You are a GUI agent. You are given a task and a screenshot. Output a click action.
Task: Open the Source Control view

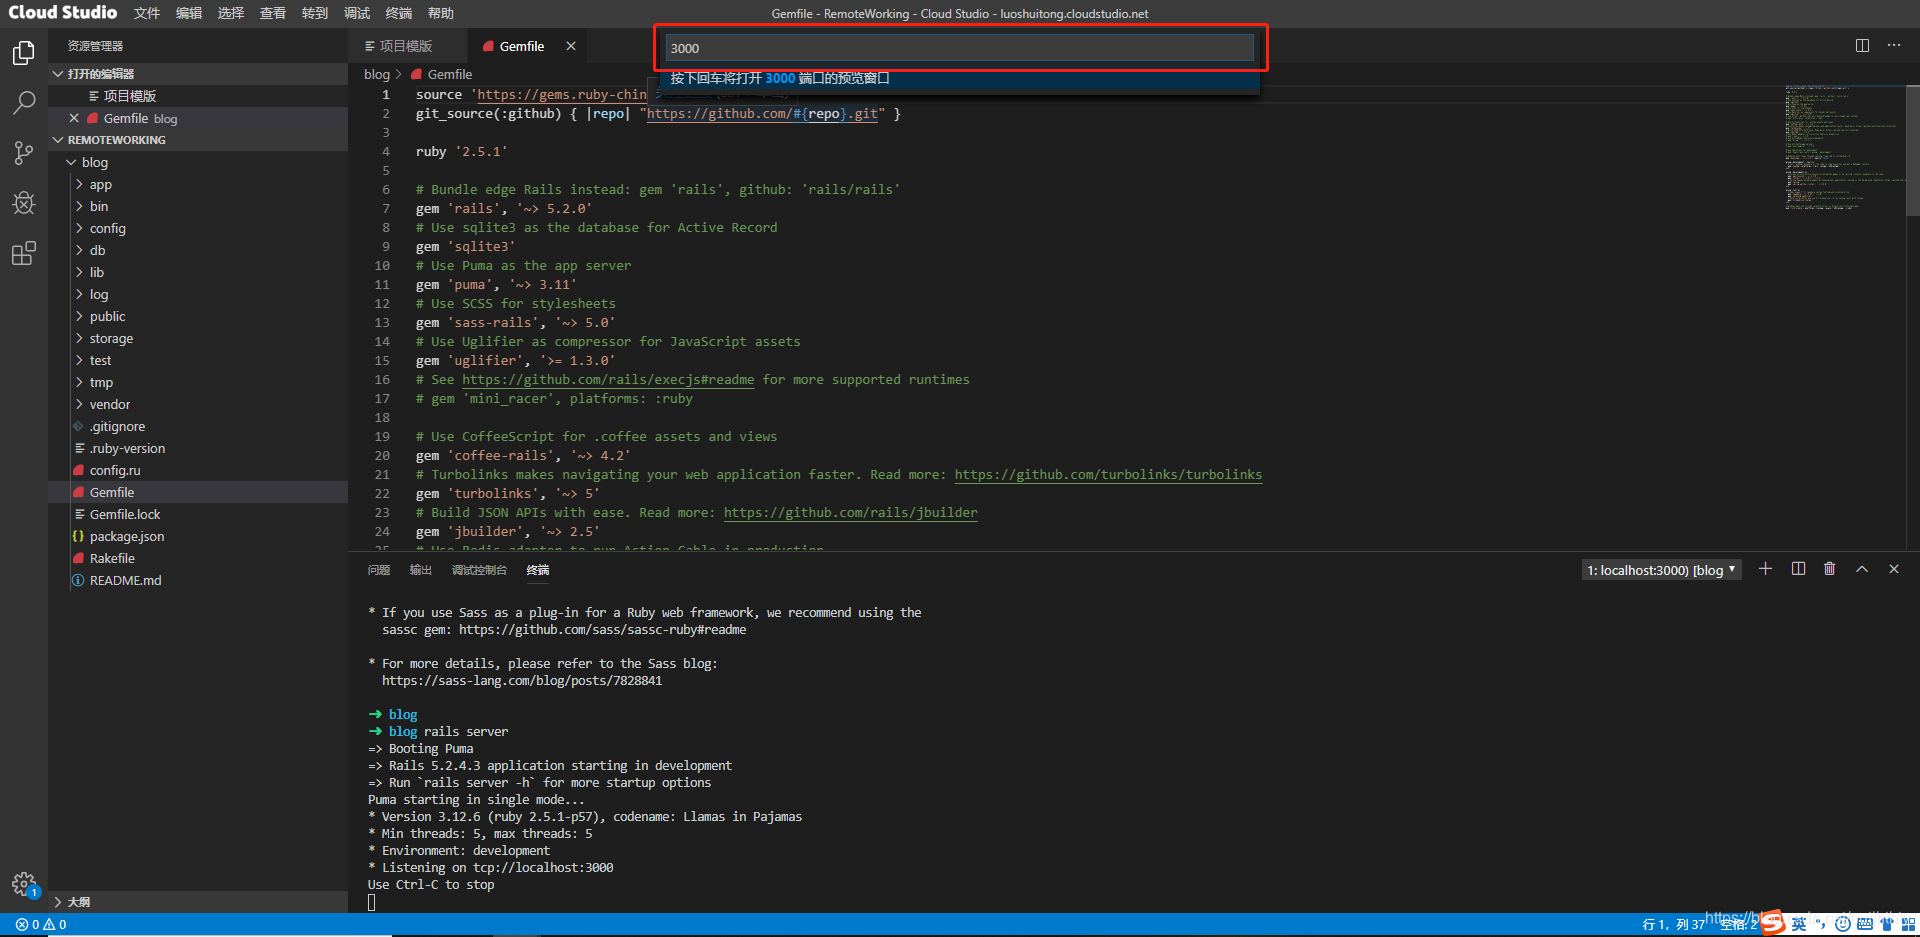24,153
